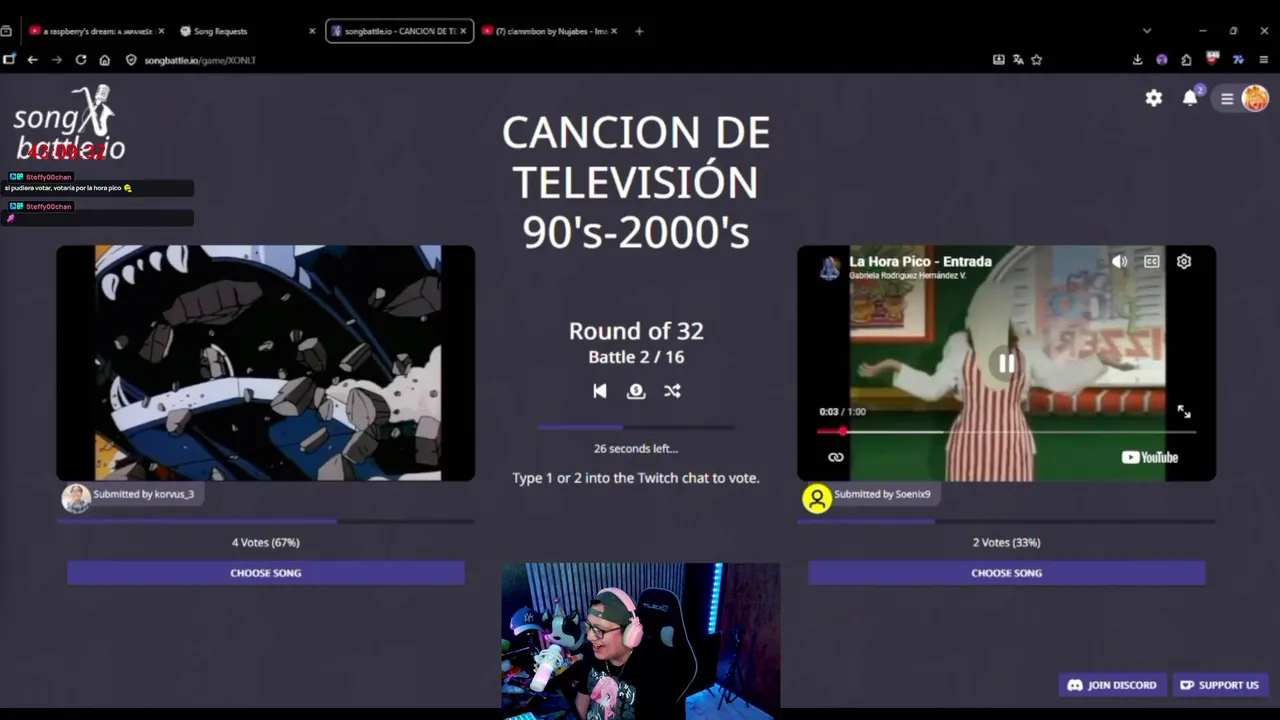Open a new browser tab
1280x720 pixels.
[x=639, y=31]
